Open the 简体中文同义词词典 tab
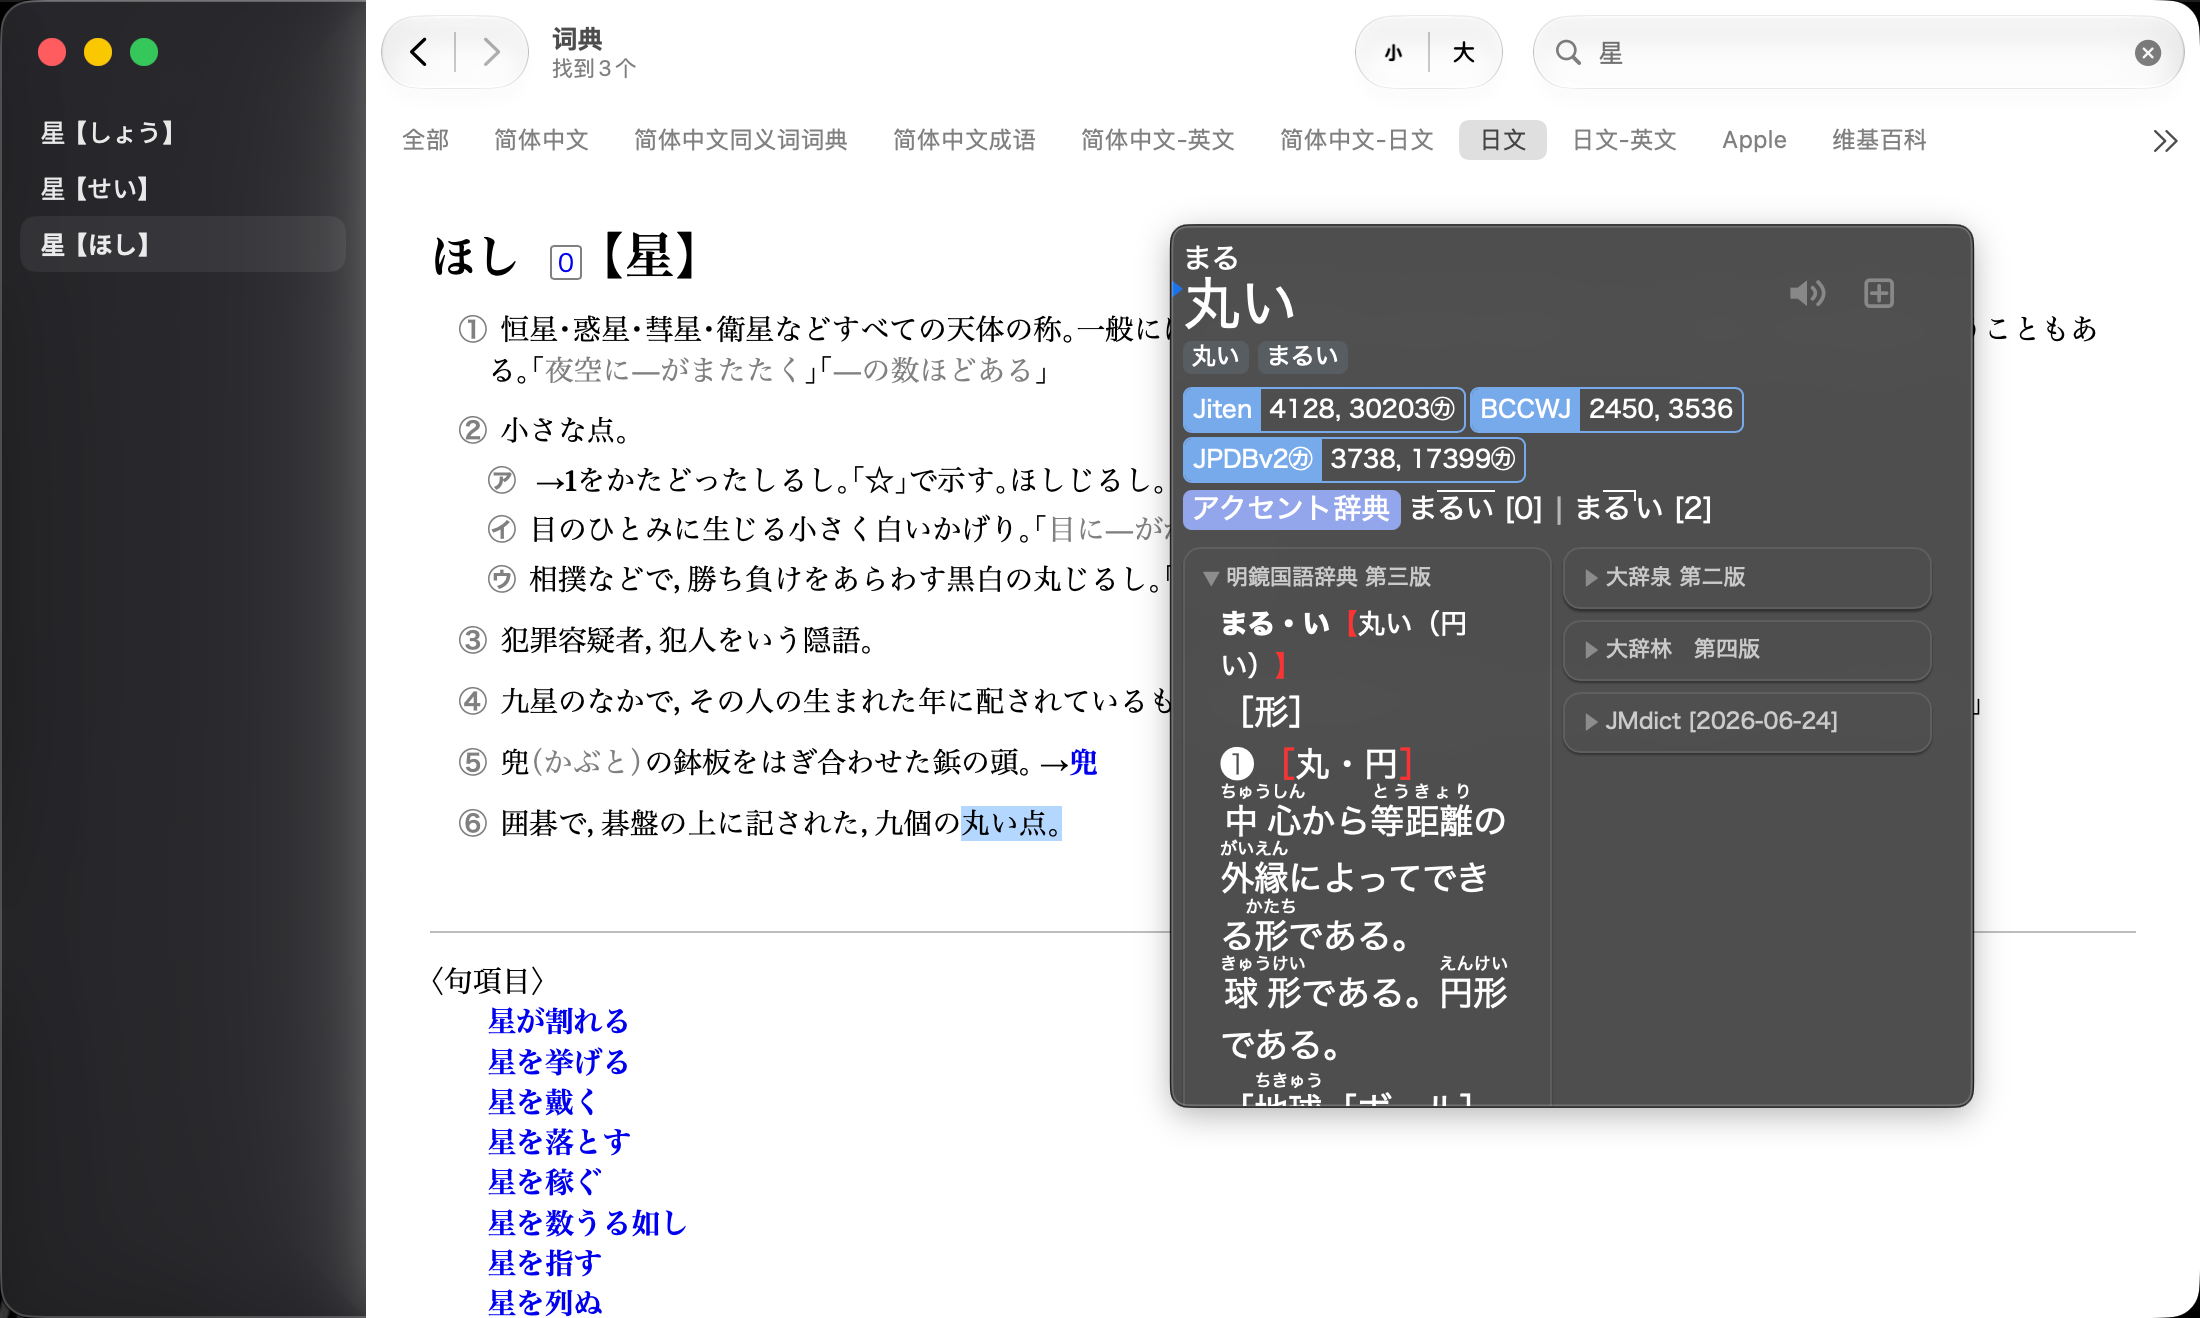Image resolution: width=2200 pixels, height=1318 pixels. click(740, 140)
